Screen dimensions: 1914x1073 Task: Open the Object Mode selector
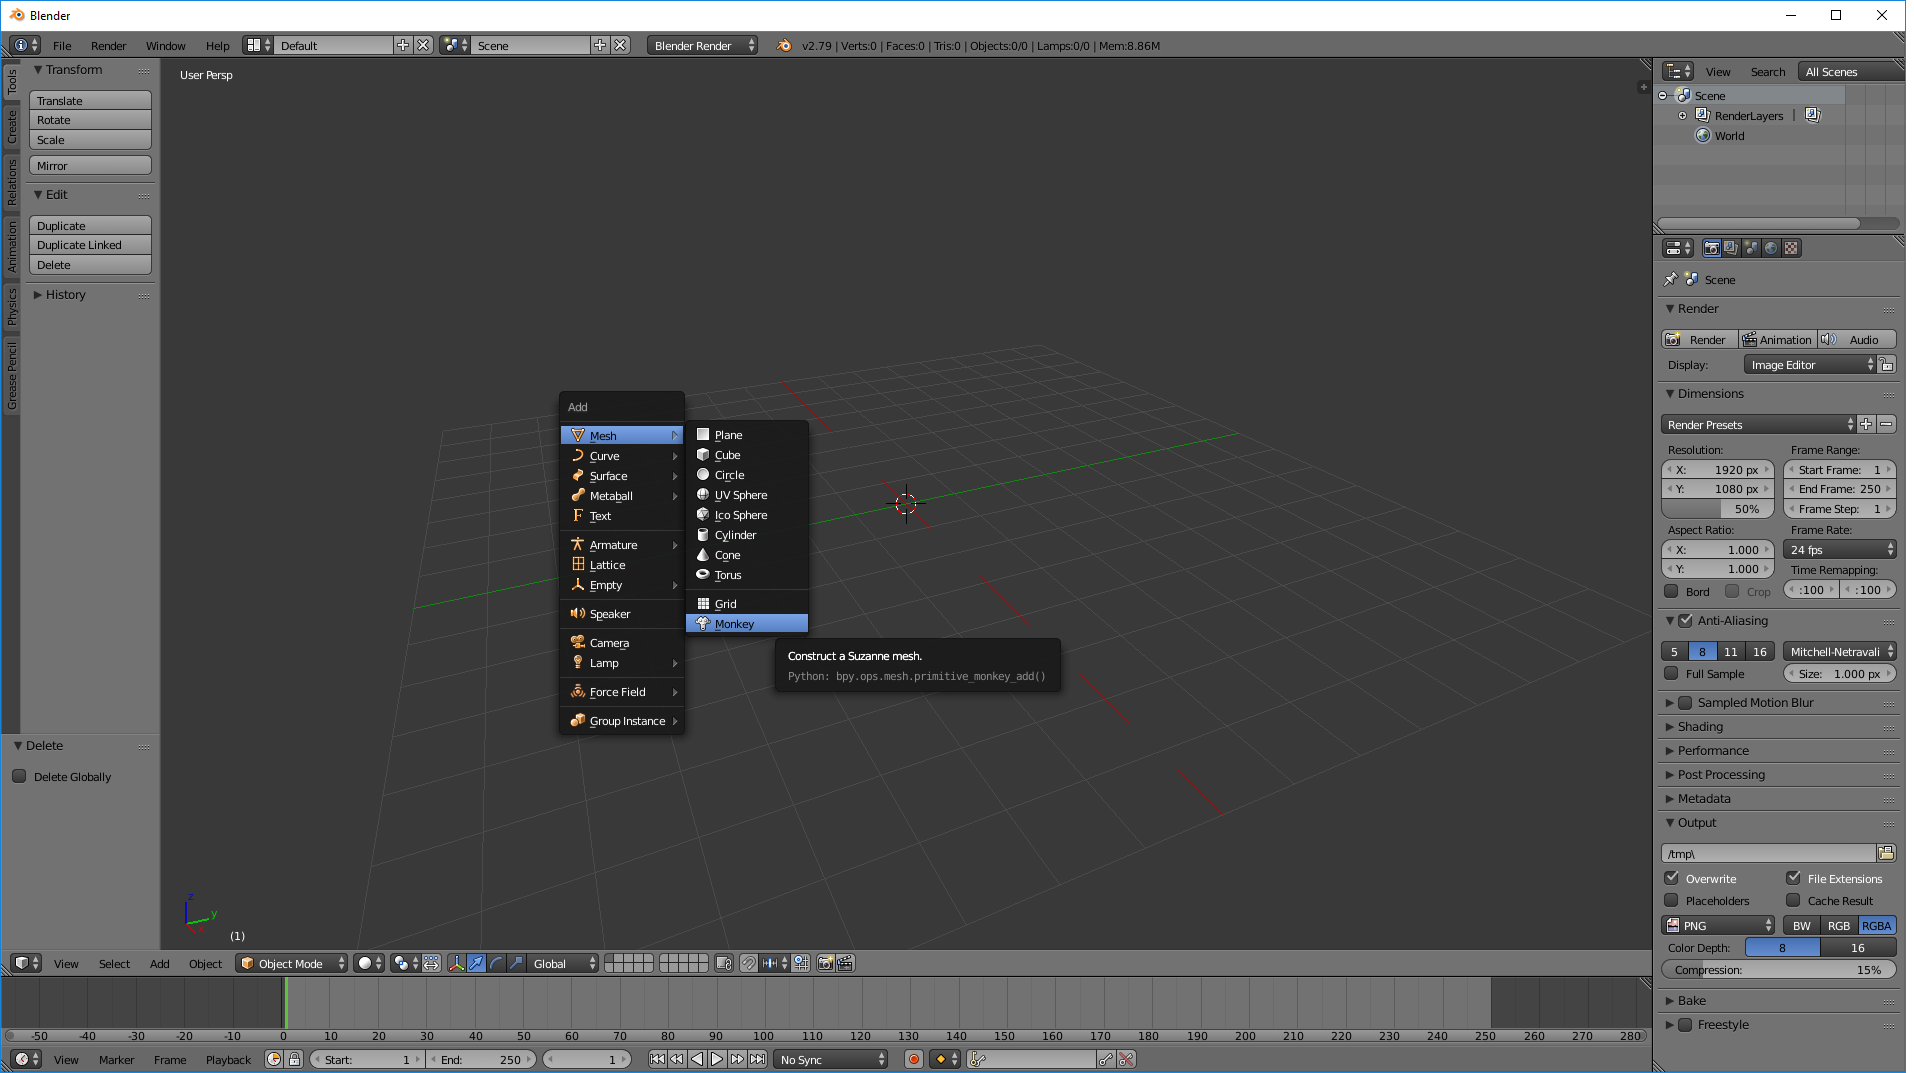292,963
